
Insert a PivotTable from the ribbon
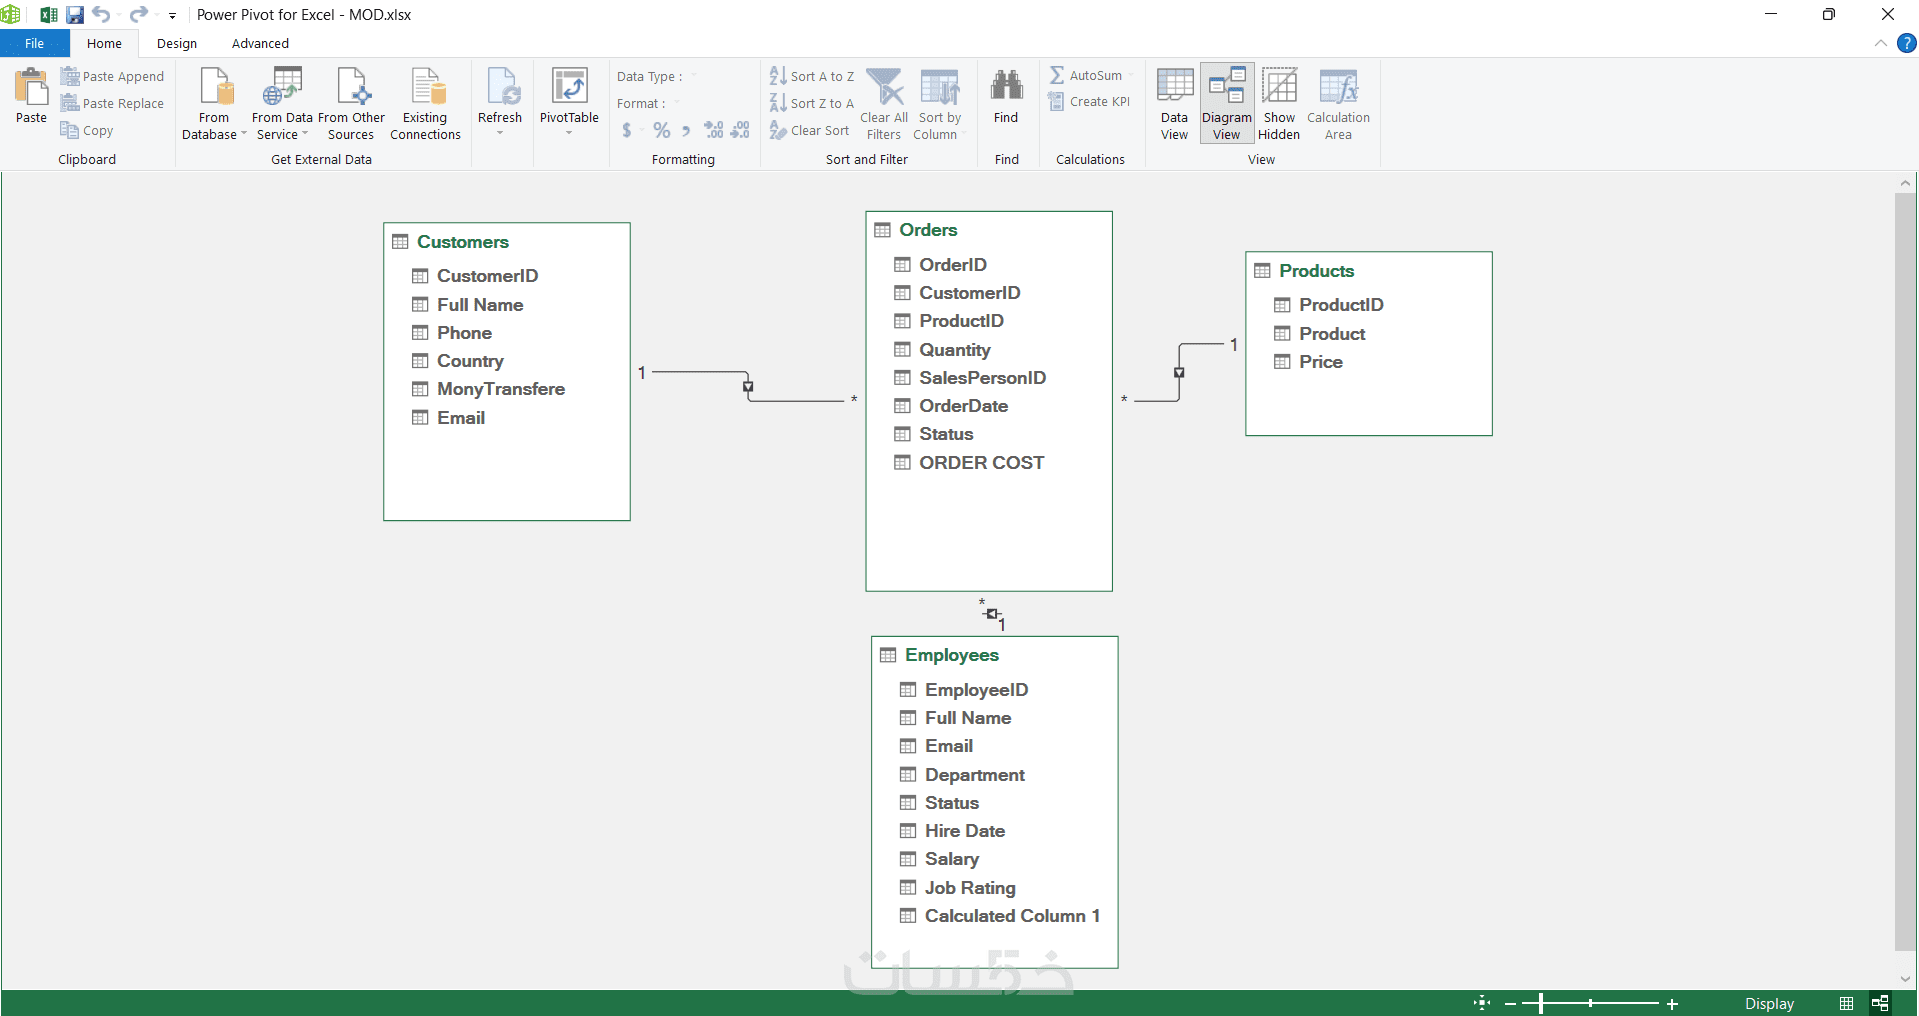click(569, 101)
